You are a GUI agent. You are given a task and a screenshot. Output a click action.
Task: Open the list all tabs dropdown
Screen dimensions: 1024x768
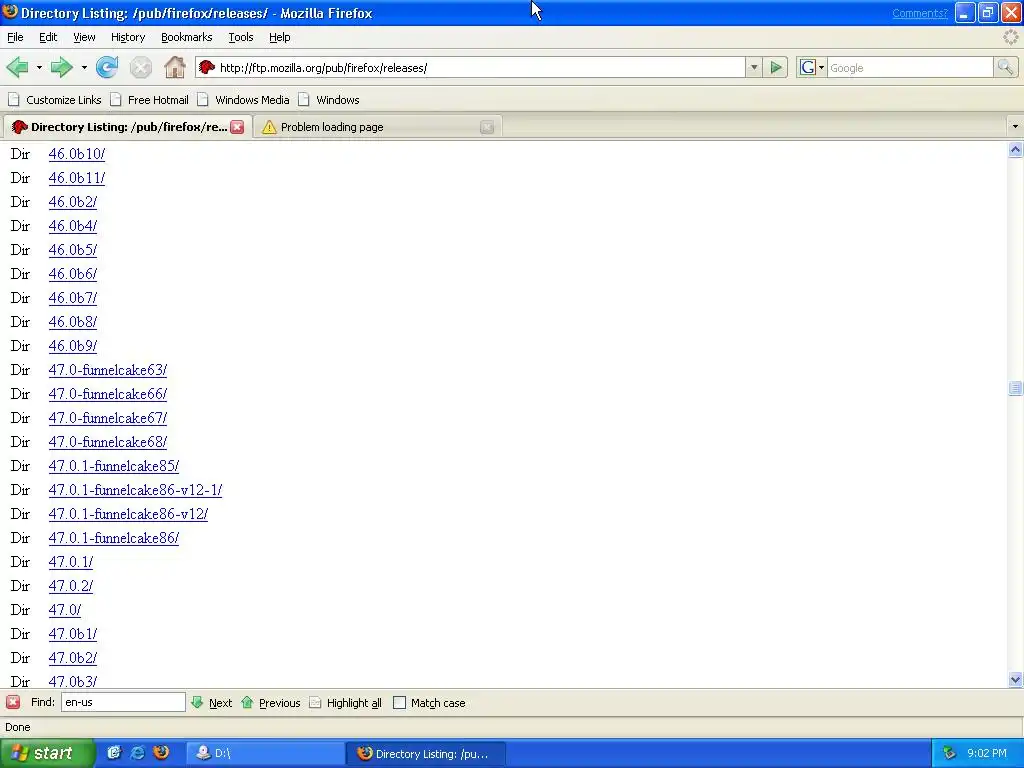click(x=1015, y=127)
